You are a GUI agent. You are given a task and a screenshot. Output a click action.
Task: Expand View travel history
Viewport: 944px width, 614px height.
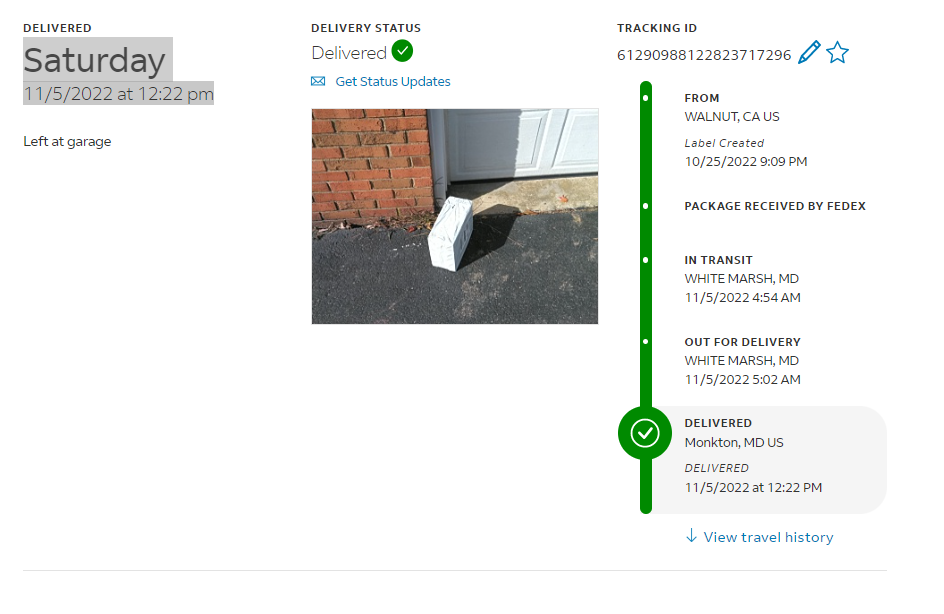[x=768, y=537]
